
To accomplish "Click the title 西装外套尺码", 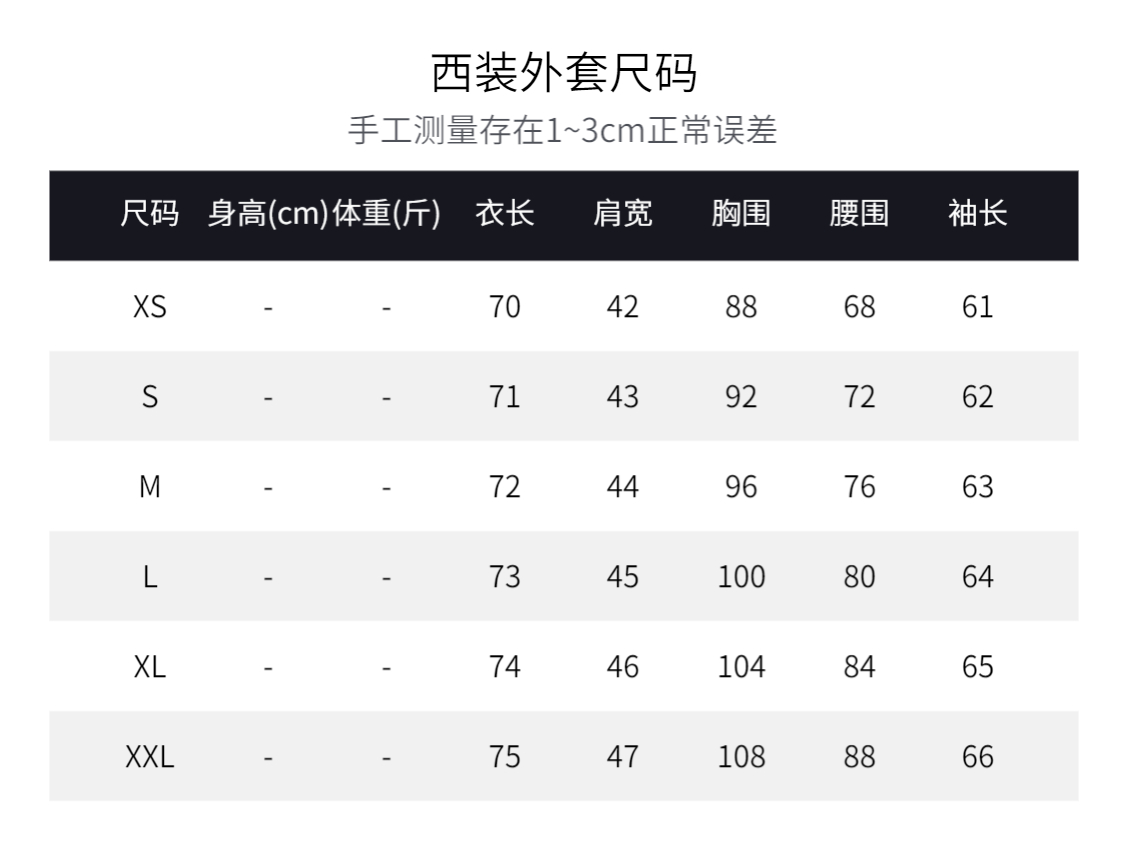I will click(x=562, y=73).
